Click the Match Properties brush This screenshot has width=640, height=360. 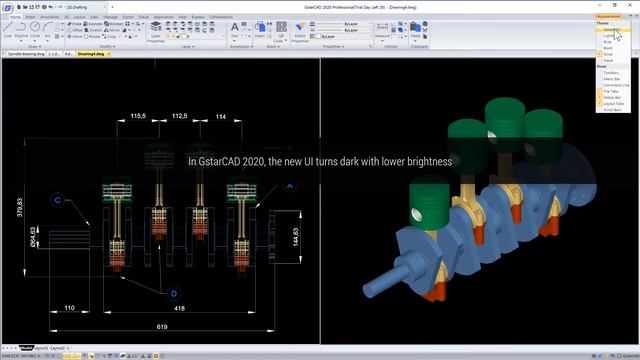[x=300, y=32]
